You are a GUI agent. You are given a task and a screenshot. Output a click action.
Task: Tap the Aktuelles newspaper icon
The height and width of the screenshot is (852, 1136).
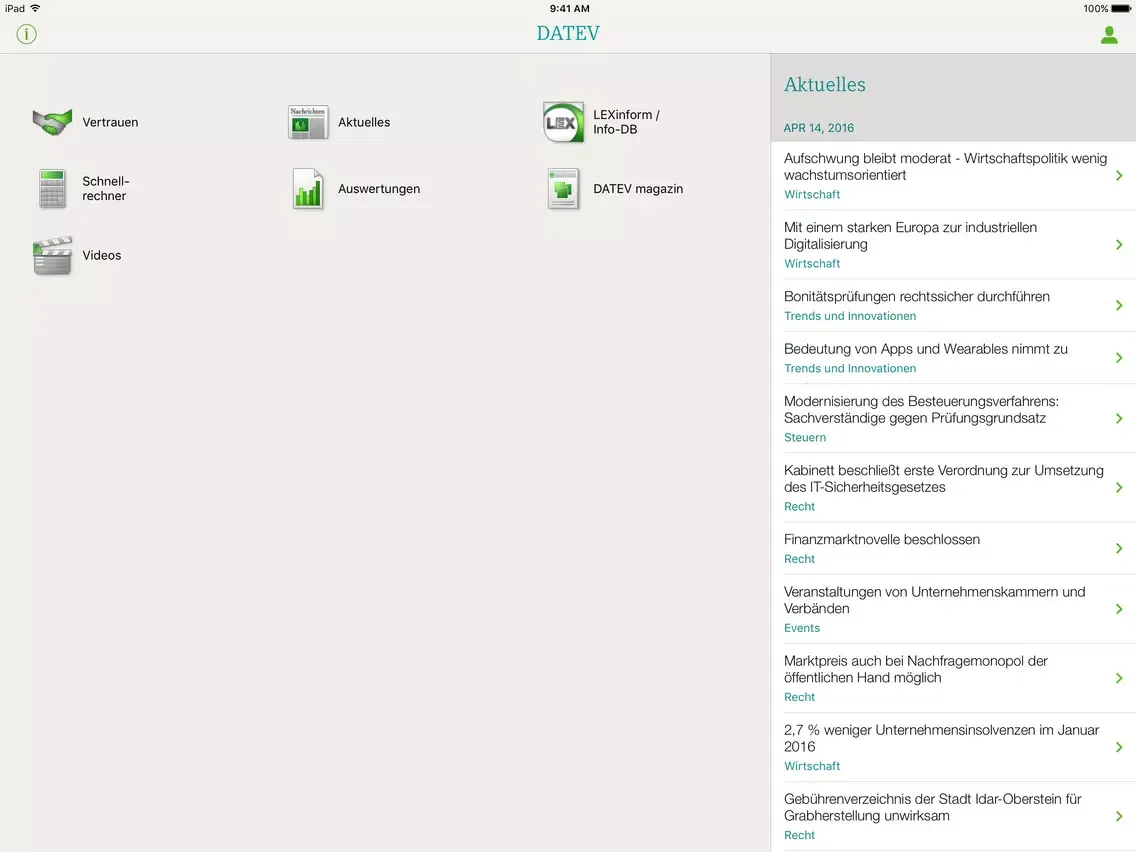[308, 122]
